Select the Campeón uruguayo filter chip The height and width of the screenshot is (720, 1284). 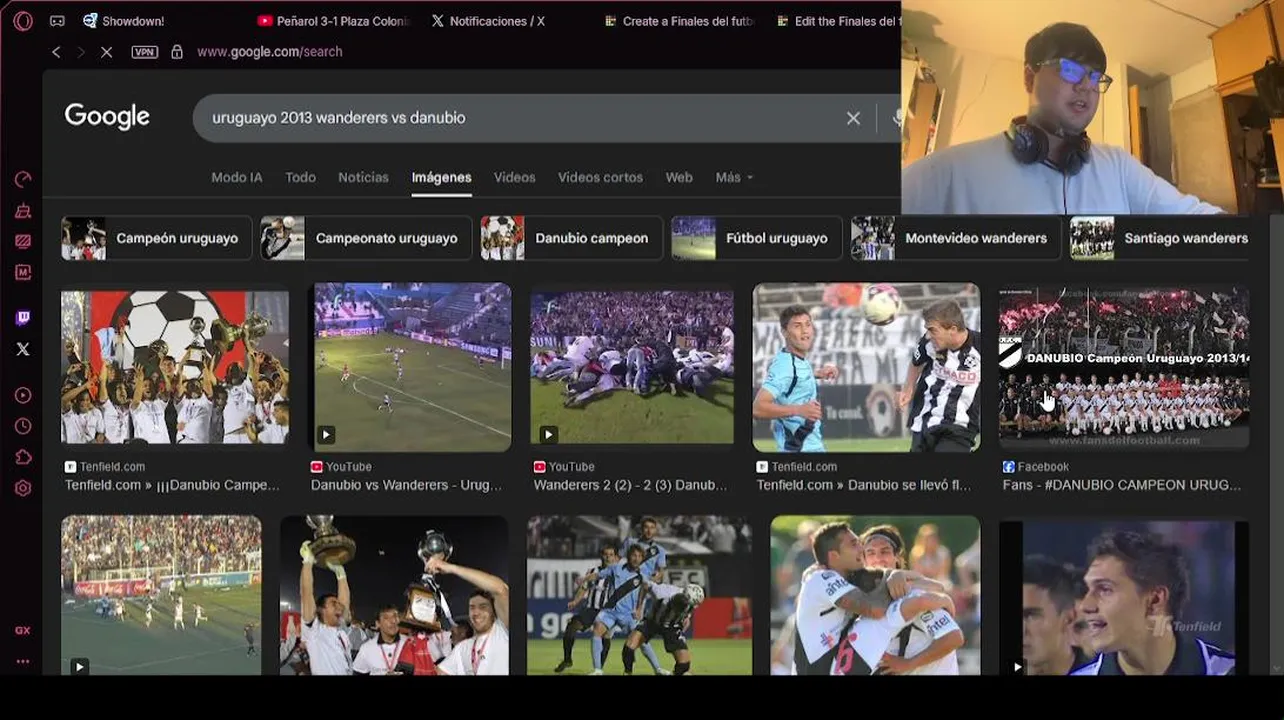coord(157,238)
